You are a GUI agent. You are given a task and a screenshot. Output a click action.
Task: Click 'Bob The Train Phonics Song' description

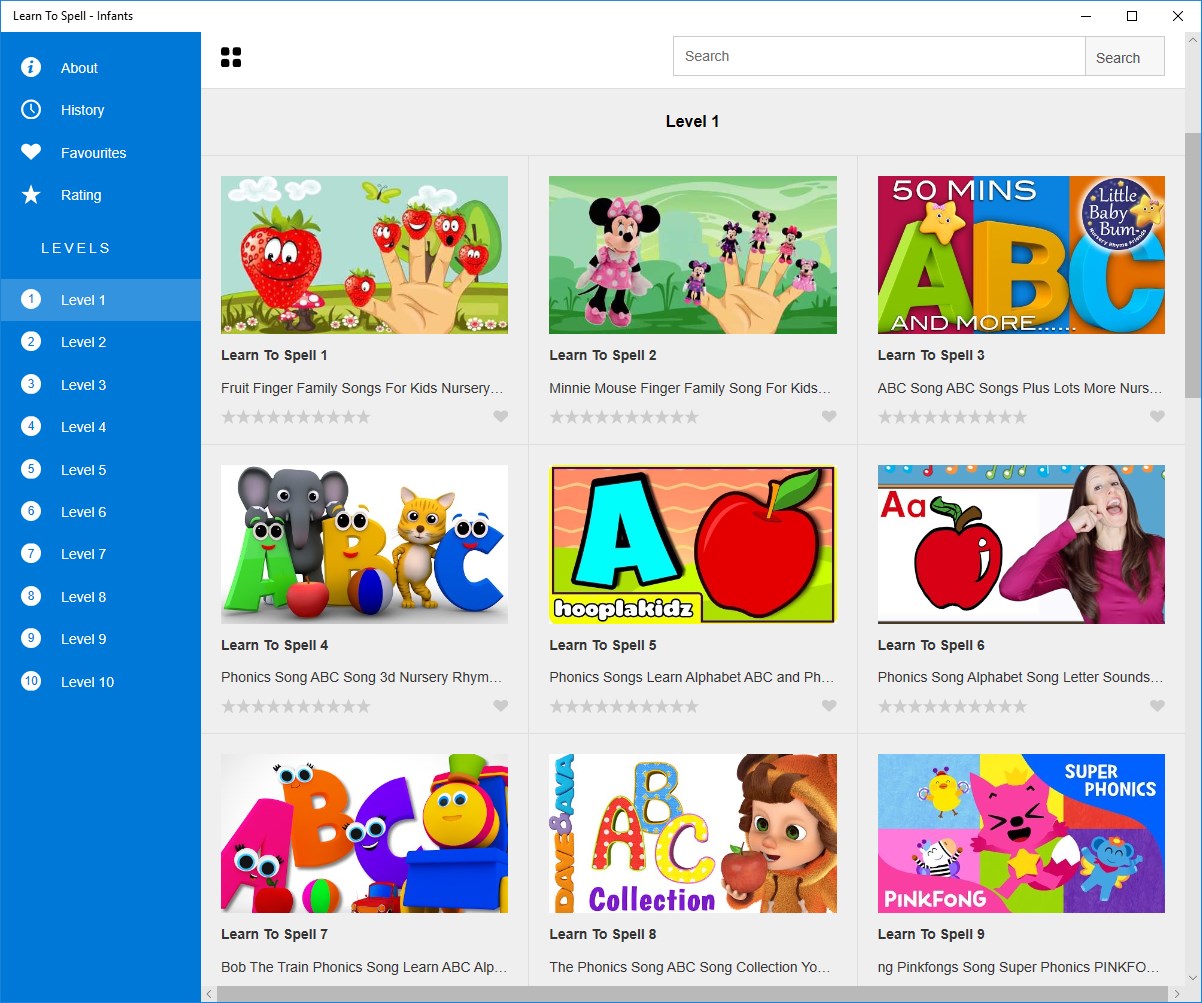pos(364,967)
